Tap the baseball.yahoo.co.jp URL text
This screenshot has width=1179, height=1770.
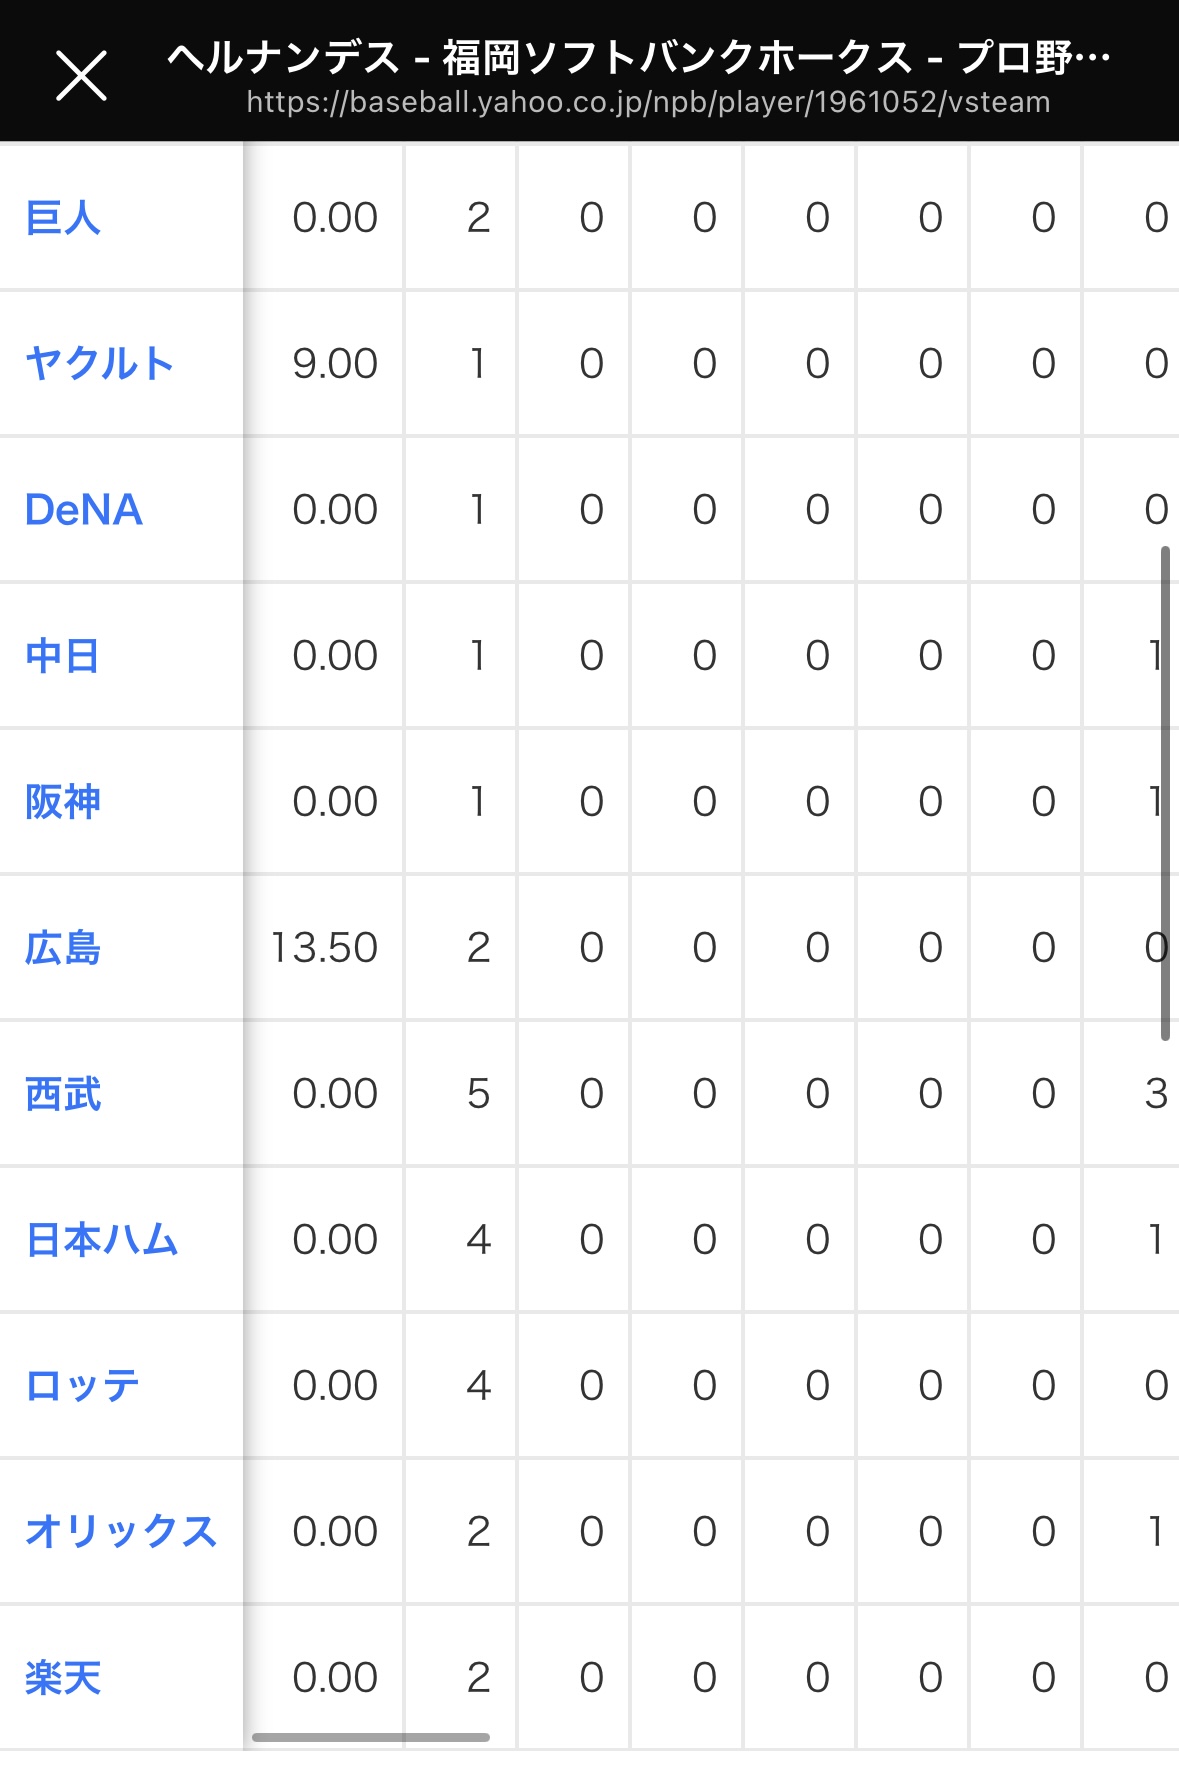(x=648, y=103)
